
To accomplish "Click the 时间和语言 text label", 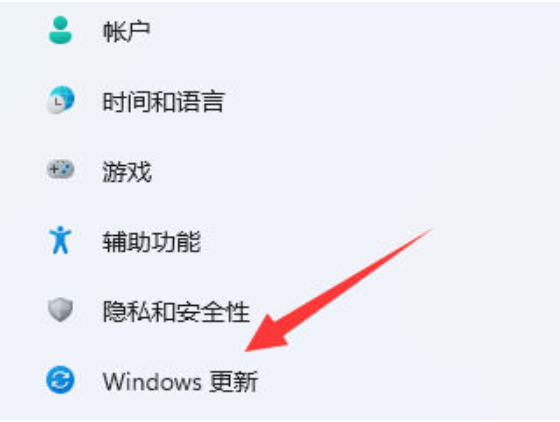I will tap(164, 101).
